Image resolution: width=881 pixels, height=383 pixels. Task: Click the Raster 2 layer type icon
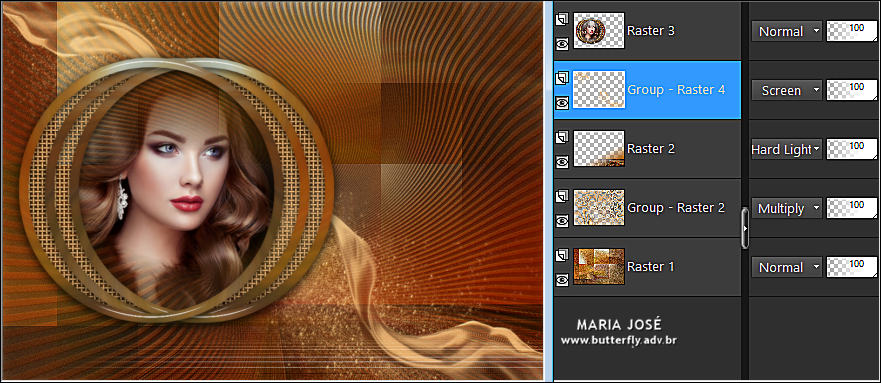pos(562,138)
